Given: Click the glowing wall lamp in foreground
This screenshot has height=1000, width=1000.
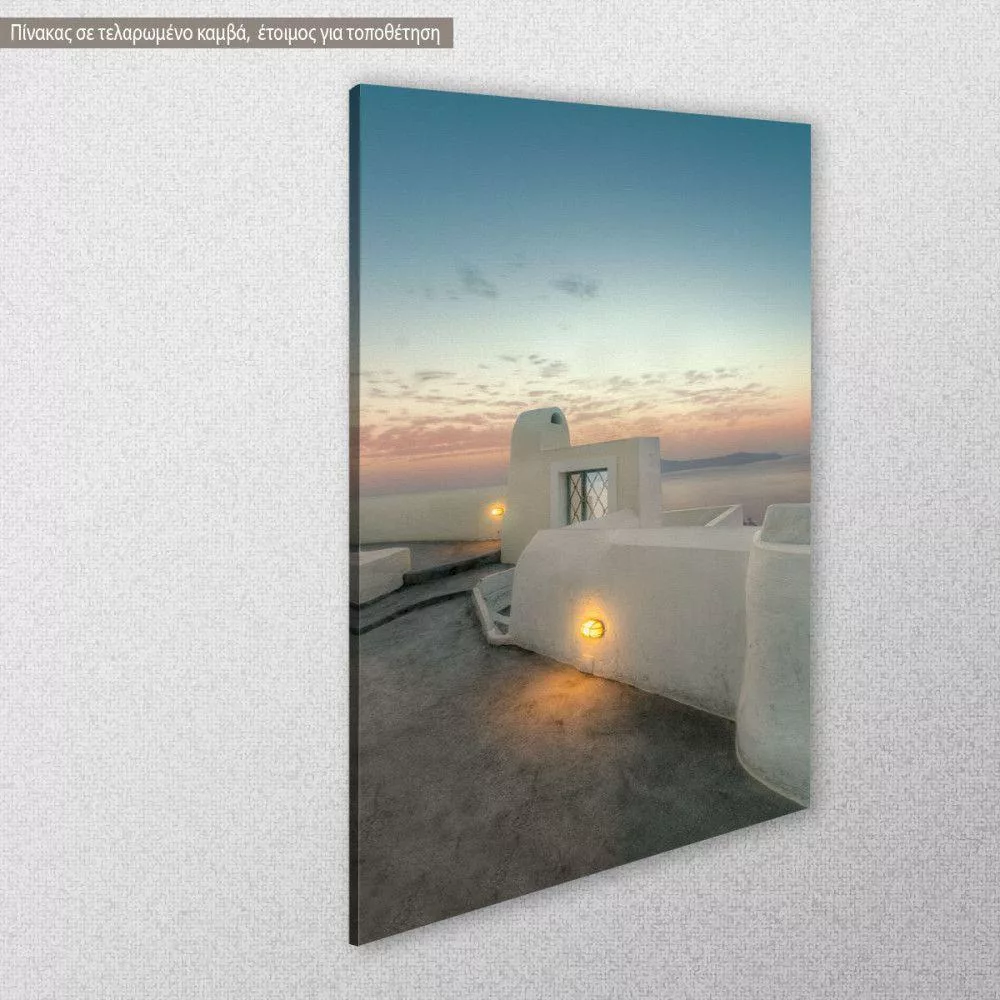Looking at the screenshot, I should (x=592, y=628).
